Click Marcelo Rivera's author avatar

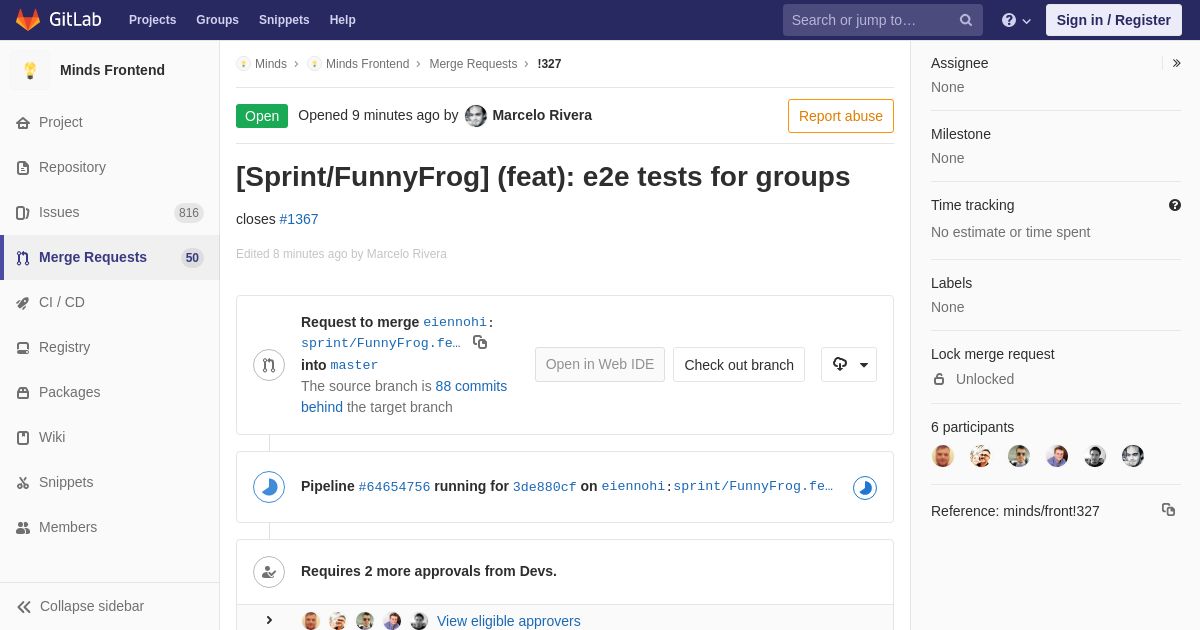(476, 116)
